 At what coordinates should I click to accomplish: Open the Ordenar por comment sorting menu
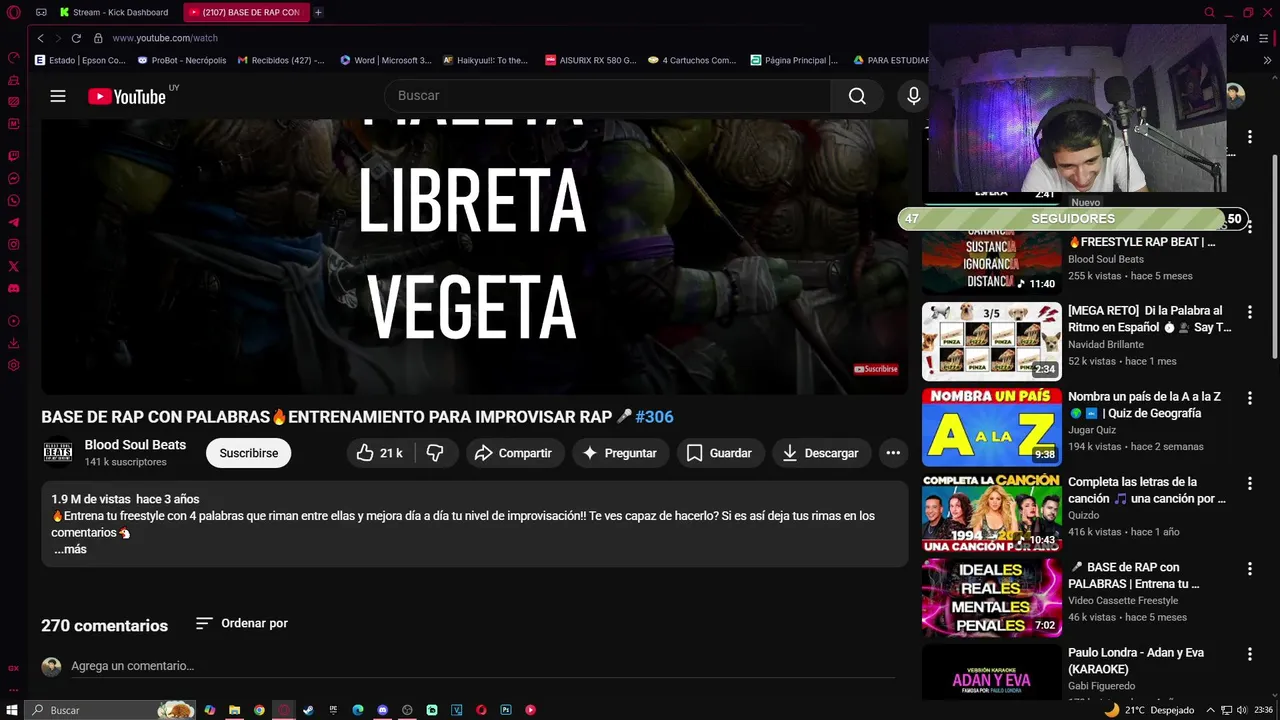coord(242,623)
